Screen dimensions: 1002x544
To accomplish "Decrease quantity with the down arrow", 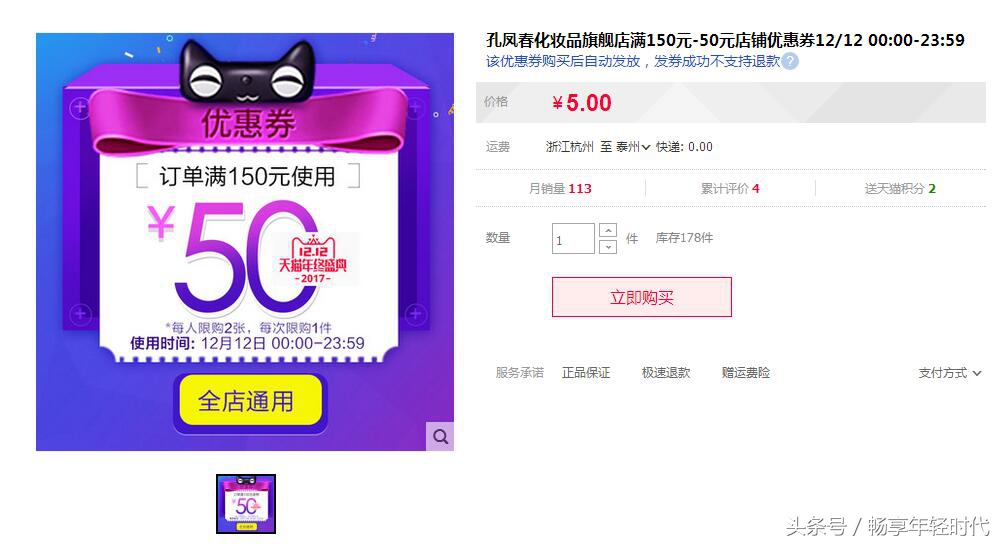I will pyautogui.click(x=608, y=247).
